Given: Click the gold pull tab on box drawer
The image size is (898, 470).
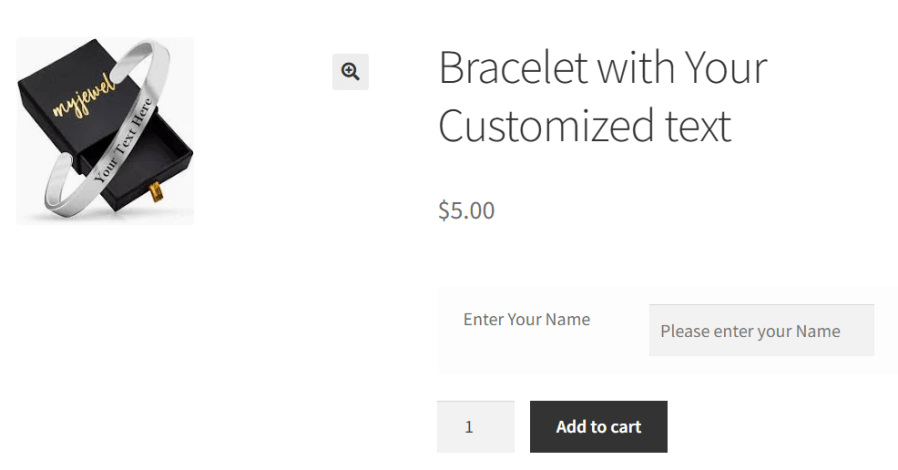Looking at the screenshot, I should click(x=156, y=192).
